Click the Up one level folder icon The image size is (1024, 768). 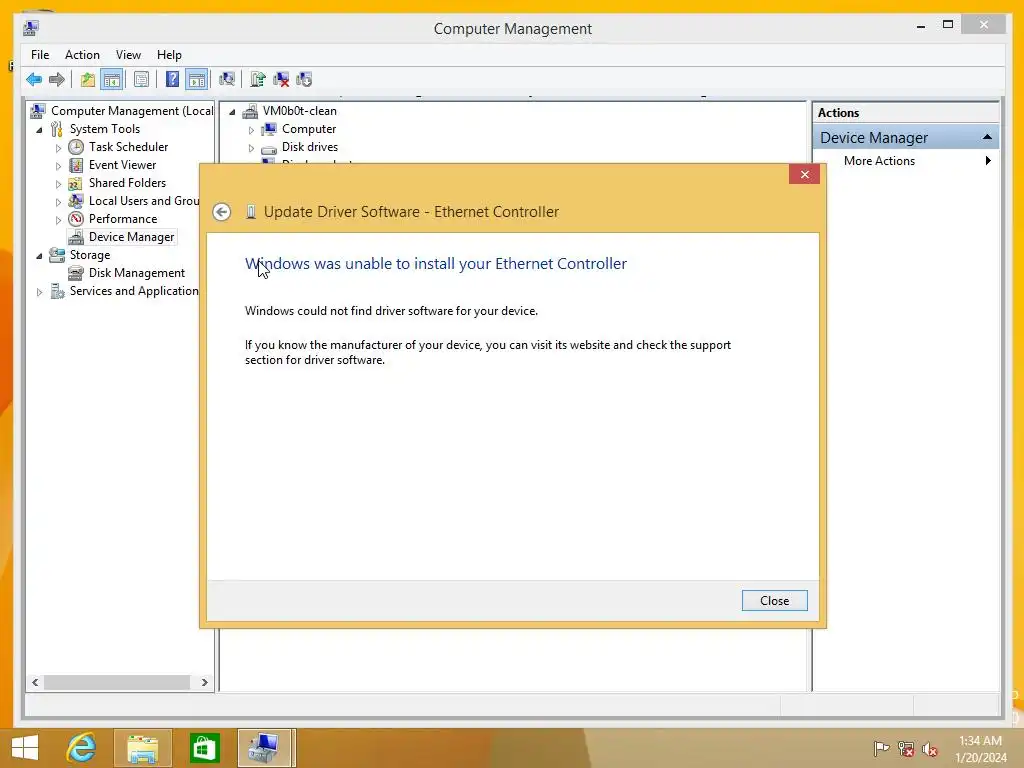[88, 80]
